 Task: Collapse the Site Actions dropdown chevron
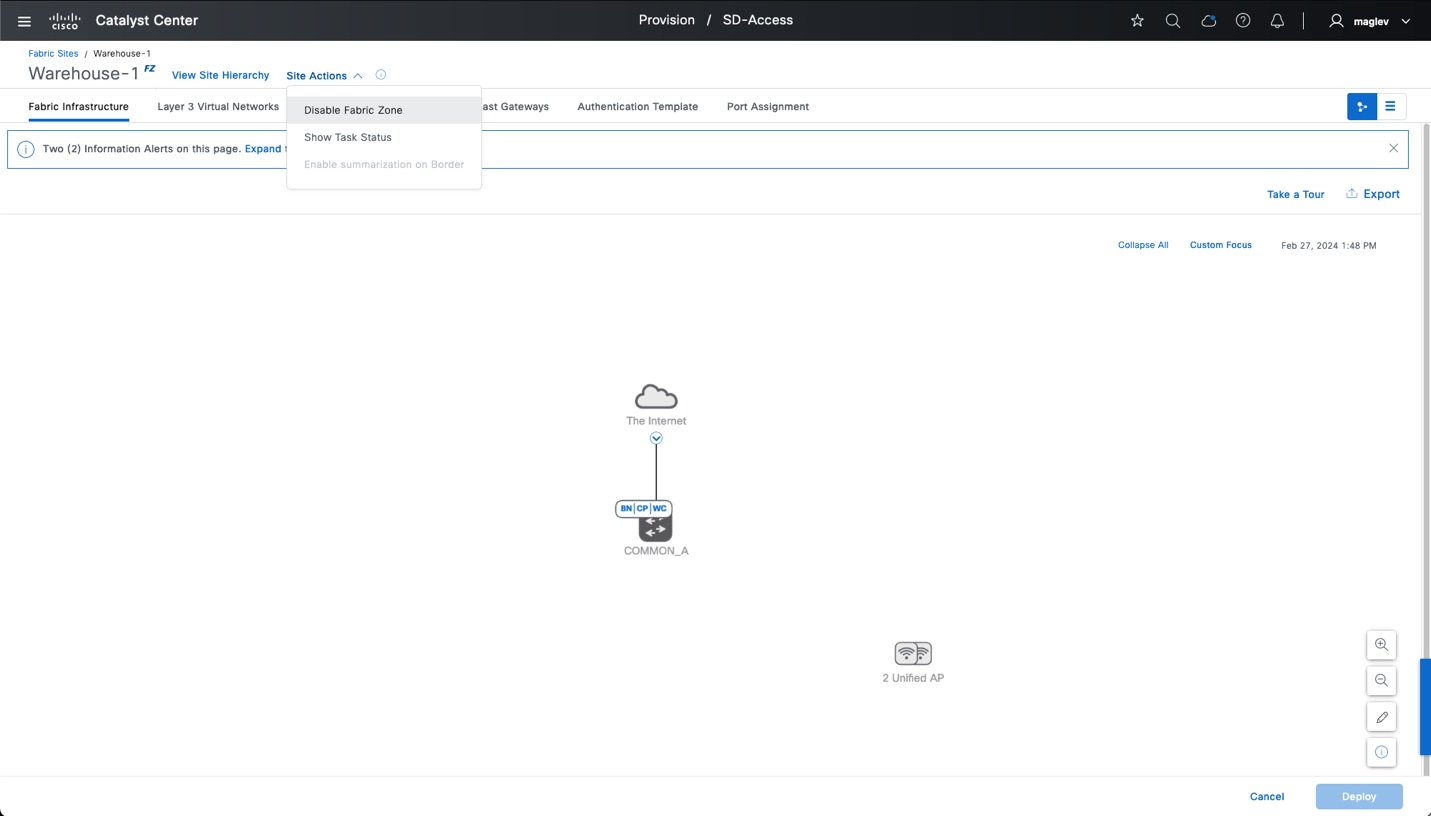(x=357, y=75)
